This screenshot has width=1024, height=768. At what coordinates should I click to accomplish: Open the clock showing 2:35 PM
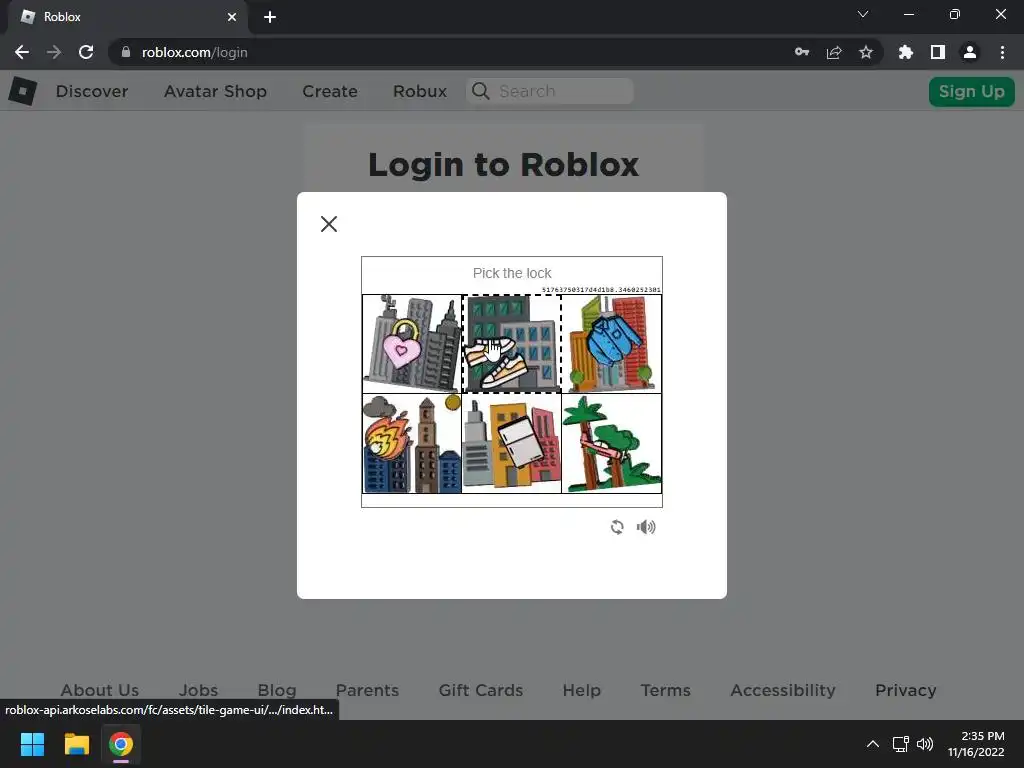tap(976, 744)
